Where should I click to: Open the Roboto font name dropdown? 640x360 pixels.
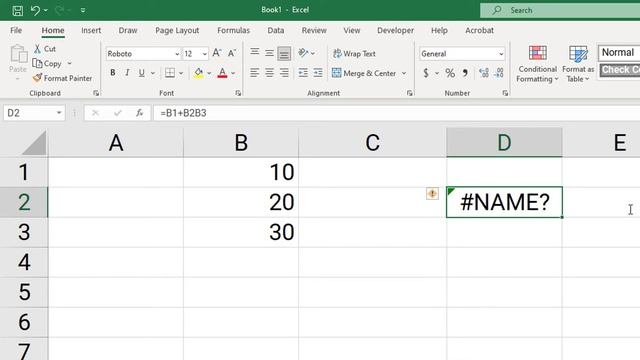[x=177, y=54]
